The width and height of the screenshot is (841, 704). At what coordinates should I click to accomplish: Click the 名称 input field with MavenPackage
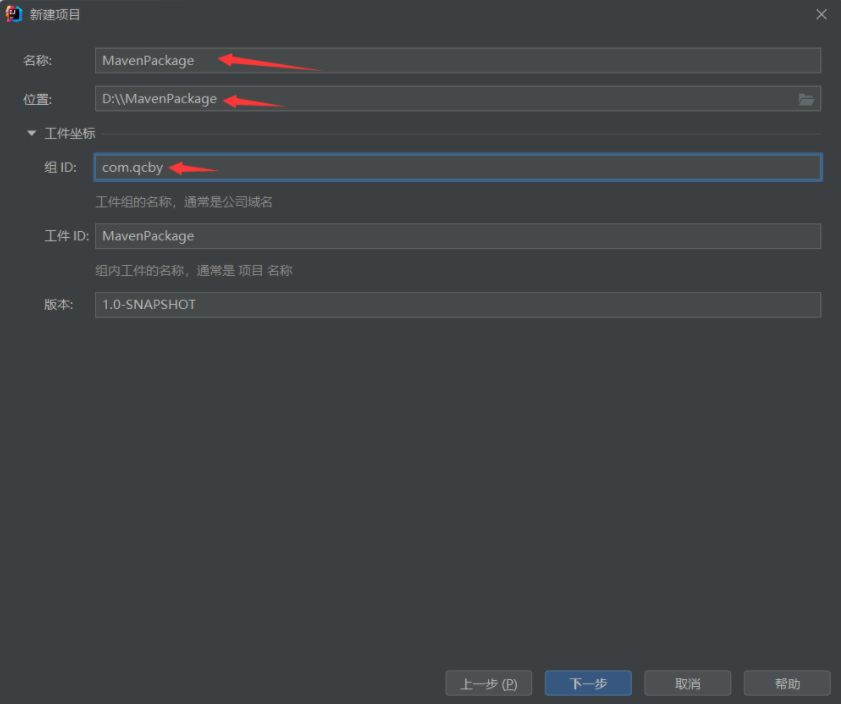pyautogui.click(x=458, y=61)
